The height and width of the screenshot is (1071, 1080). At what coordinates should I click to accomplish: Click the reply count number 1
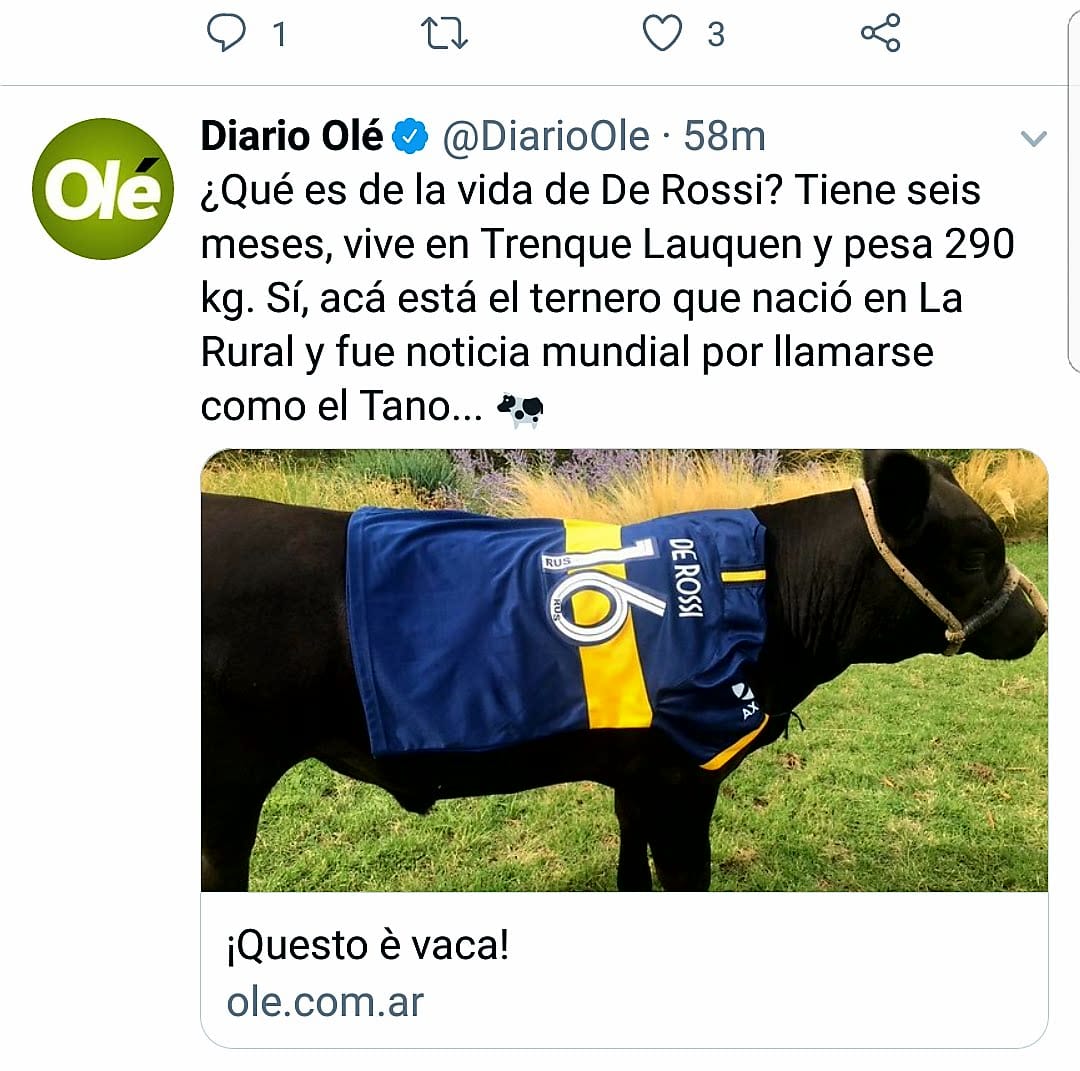(x=279, y=35)
